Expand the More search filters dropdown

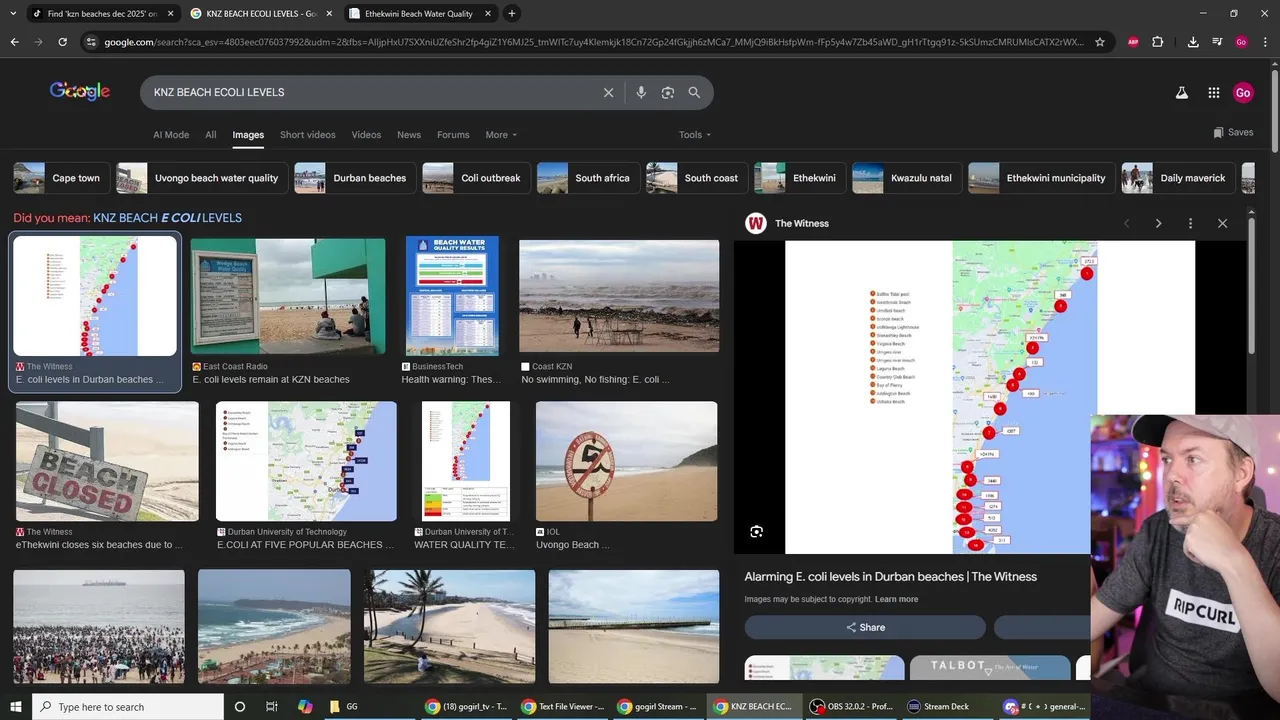(501, 135)
